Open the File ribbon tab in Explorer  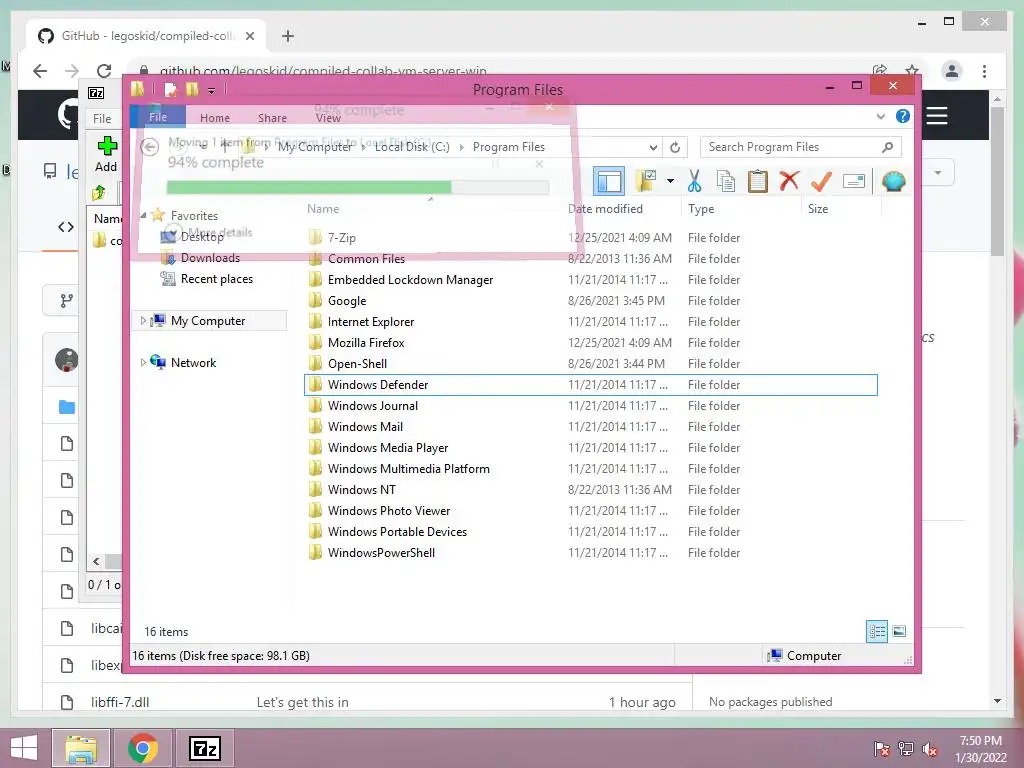pyautogui.click(x=158, y=118)
